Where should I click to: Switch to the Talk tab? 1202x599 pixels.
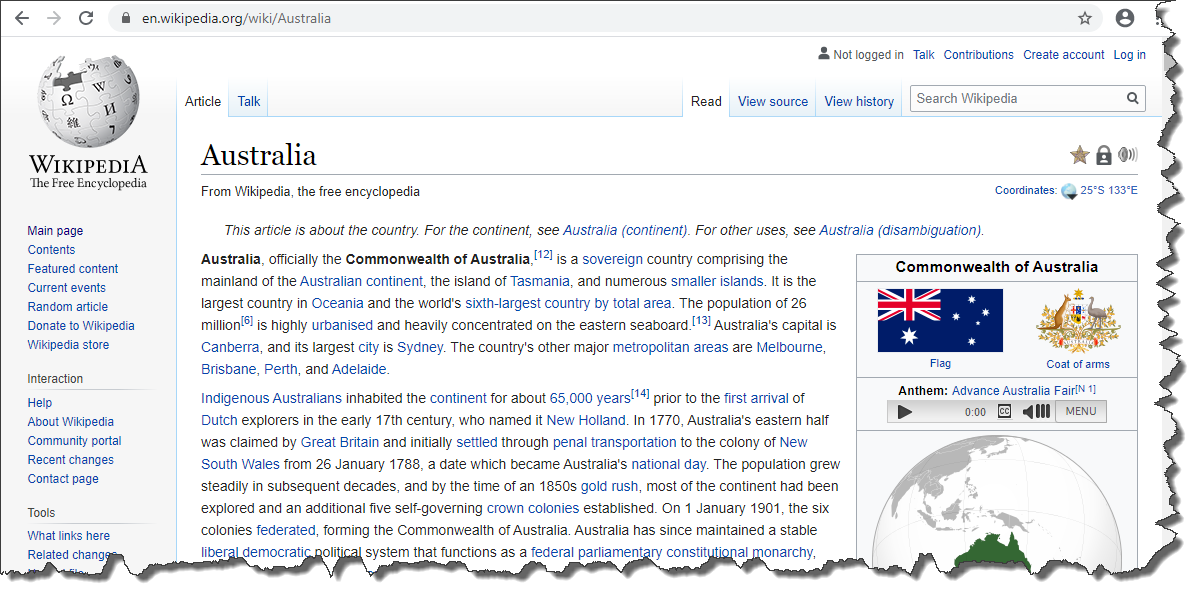(x=249, y=101)
